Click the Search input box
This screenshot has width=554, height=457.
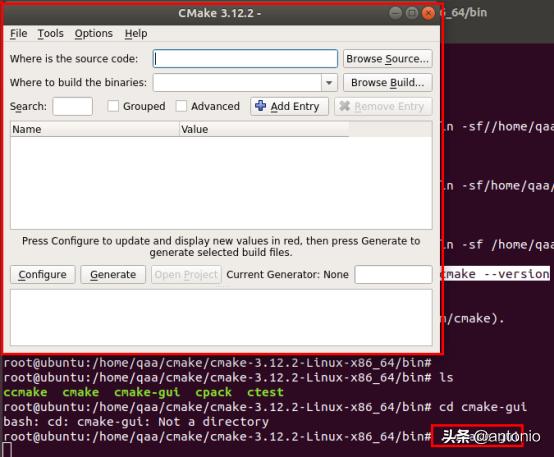click(x=72, y=106)
